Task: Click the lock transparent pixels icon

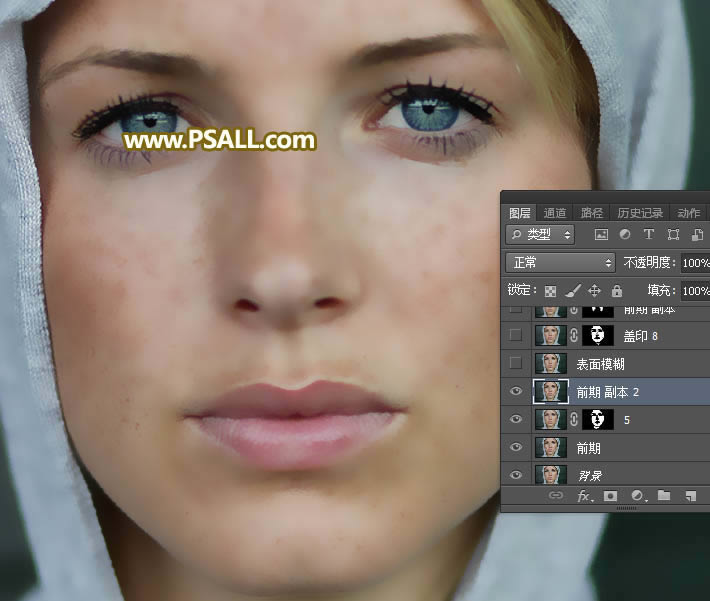Action: [x=550, y=291]
